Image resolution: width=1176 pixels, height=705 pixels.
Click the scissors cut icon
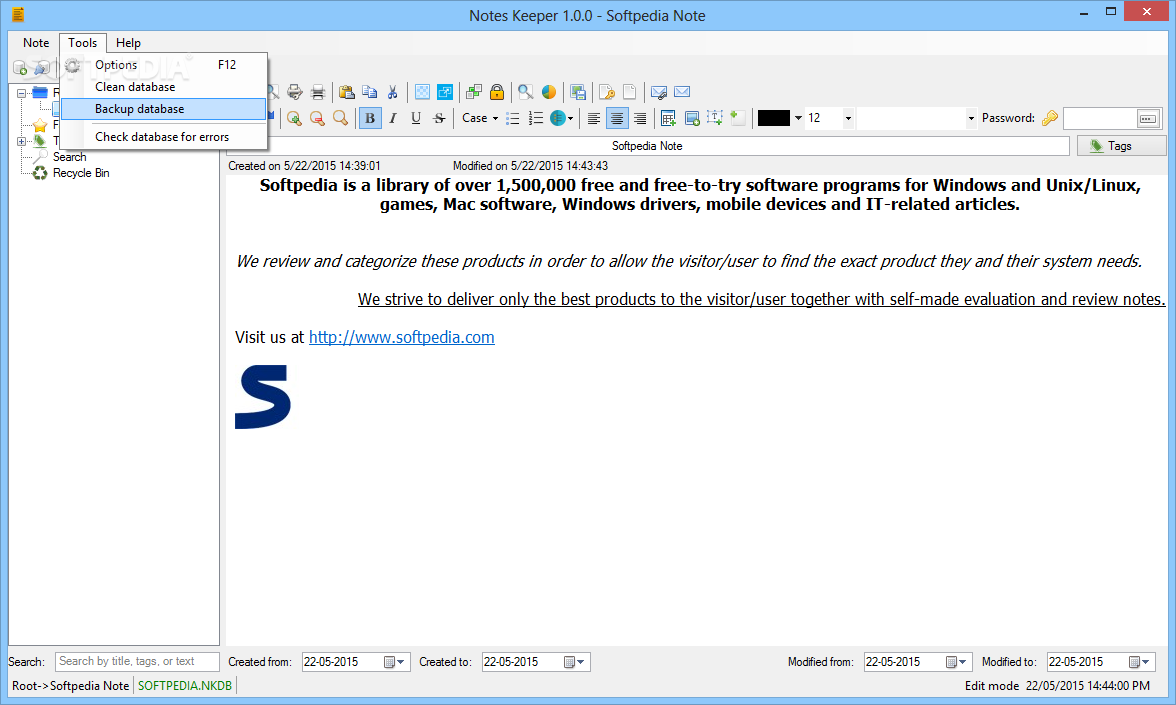(x=392, y=92)
